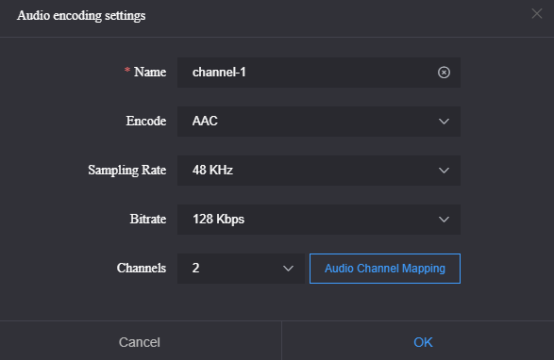Open the Channels dropdown showing 2
This screenshot has height=361, width=554.
click(241, 268)
